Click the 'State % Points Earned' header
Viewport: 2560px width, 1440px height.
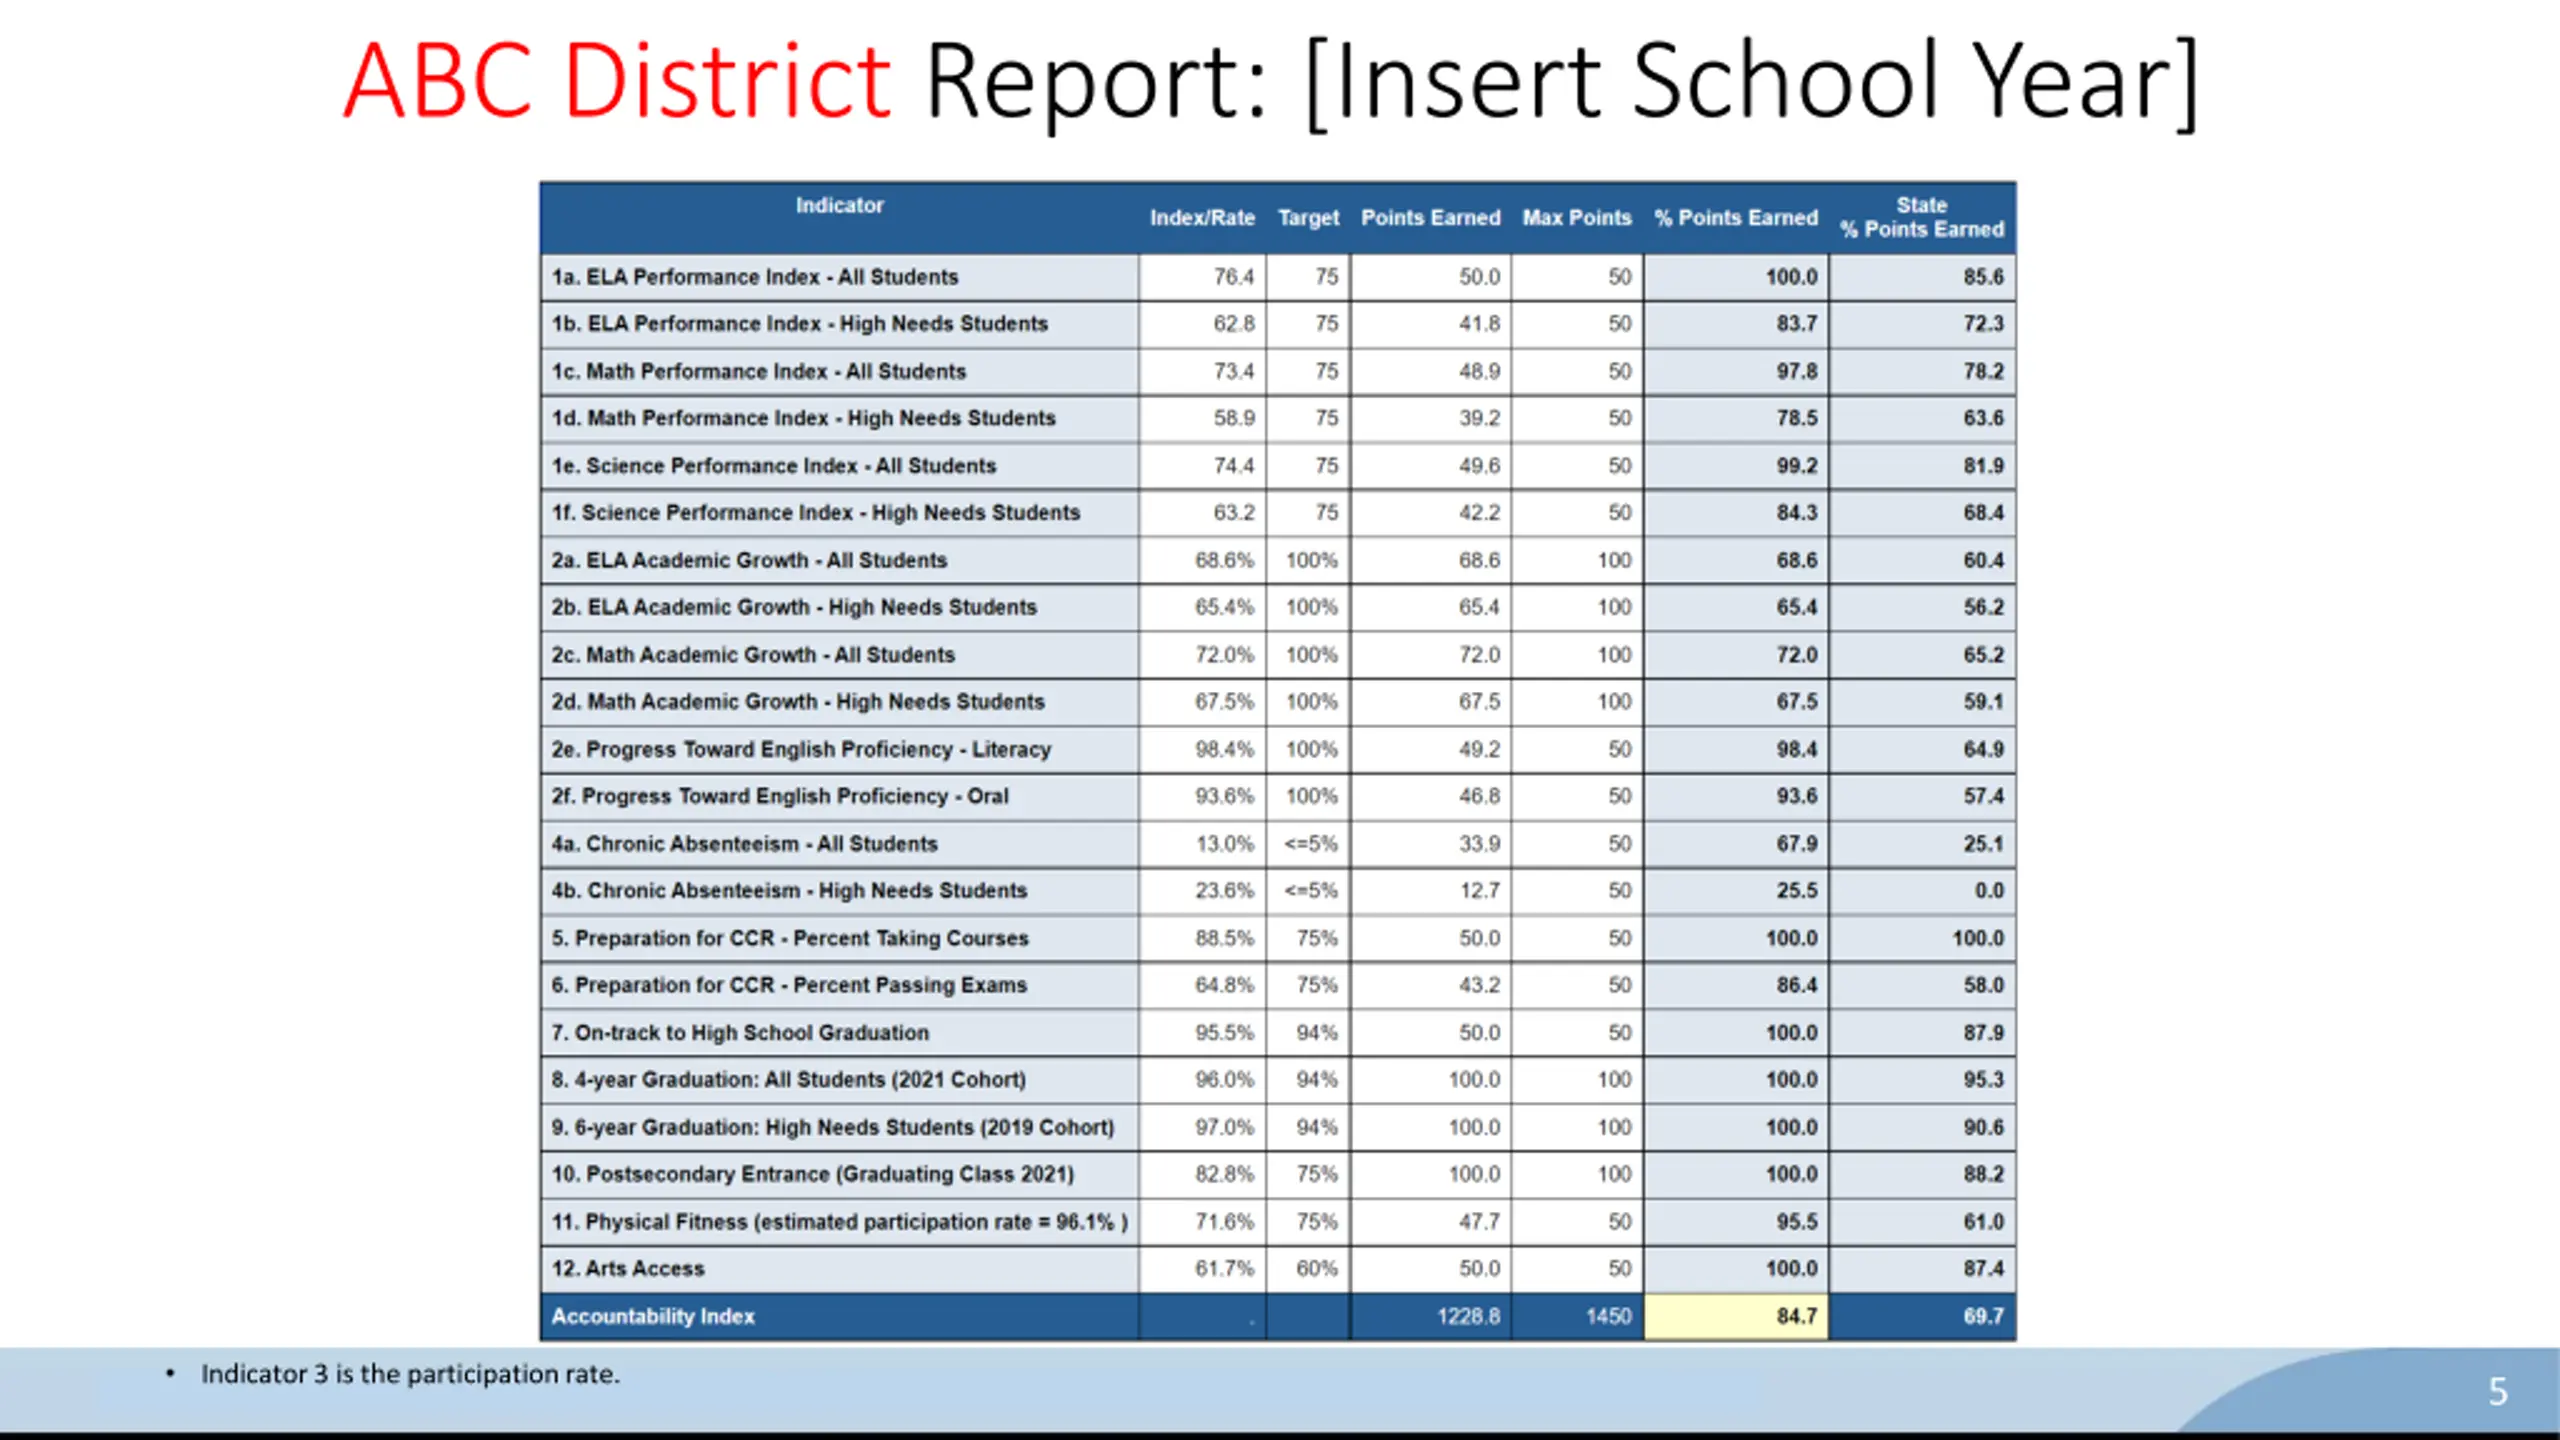coord(1922,217)
